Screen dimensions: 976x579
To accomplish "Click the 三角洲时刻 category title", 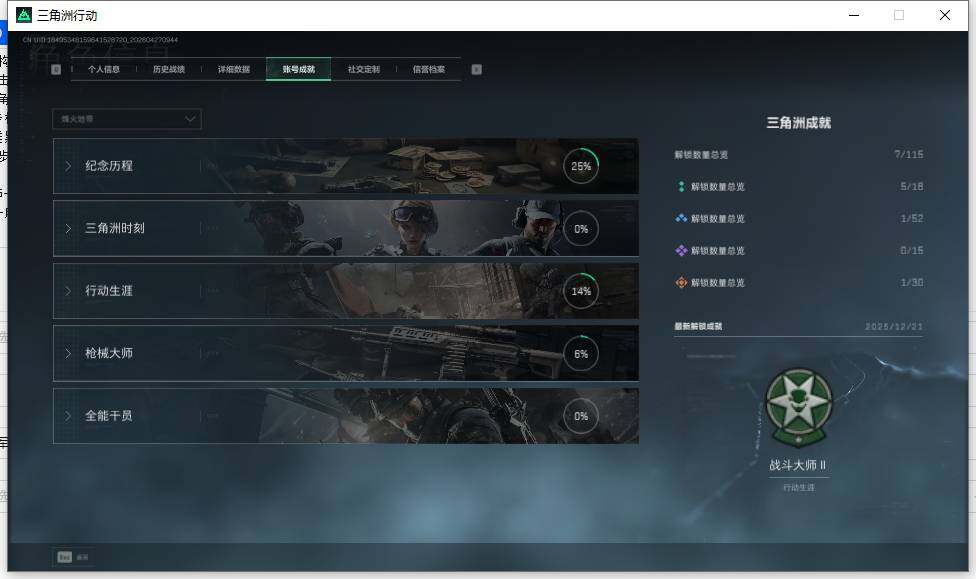I will [x=115, y=228].
